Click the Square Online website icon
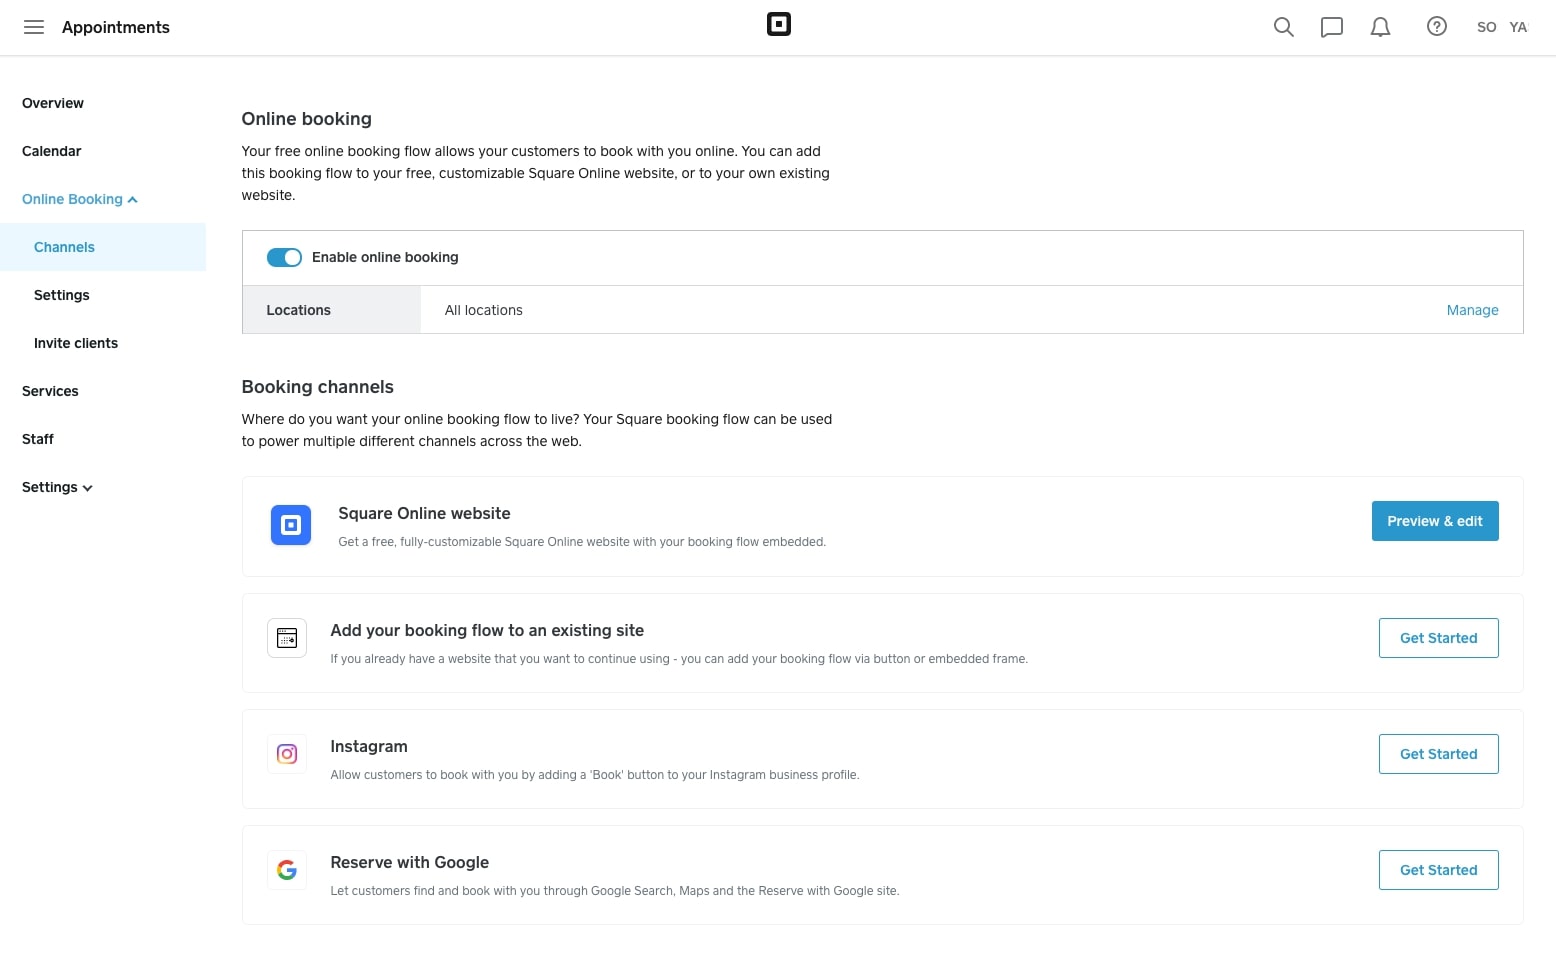 point(290,524)
